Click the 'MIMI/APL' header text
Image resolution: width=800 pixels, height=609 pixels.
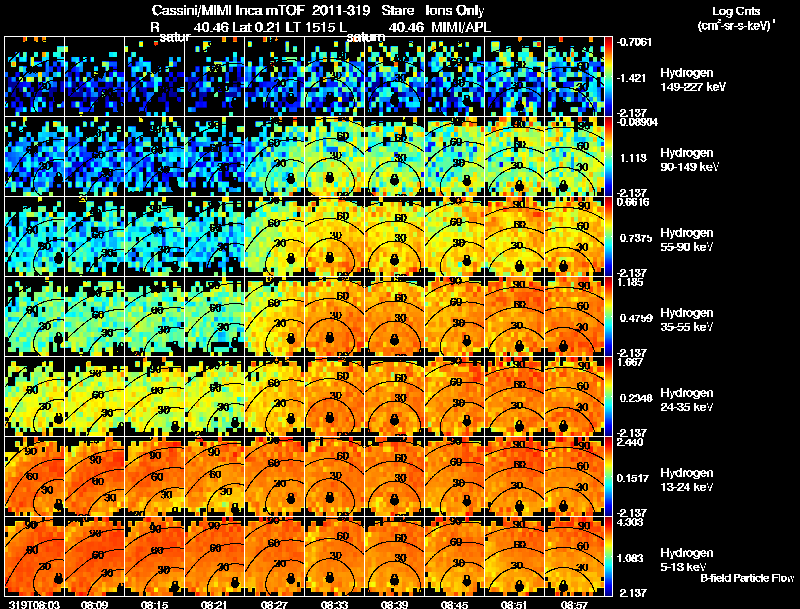pyautogui.click(x=461, y=27)
